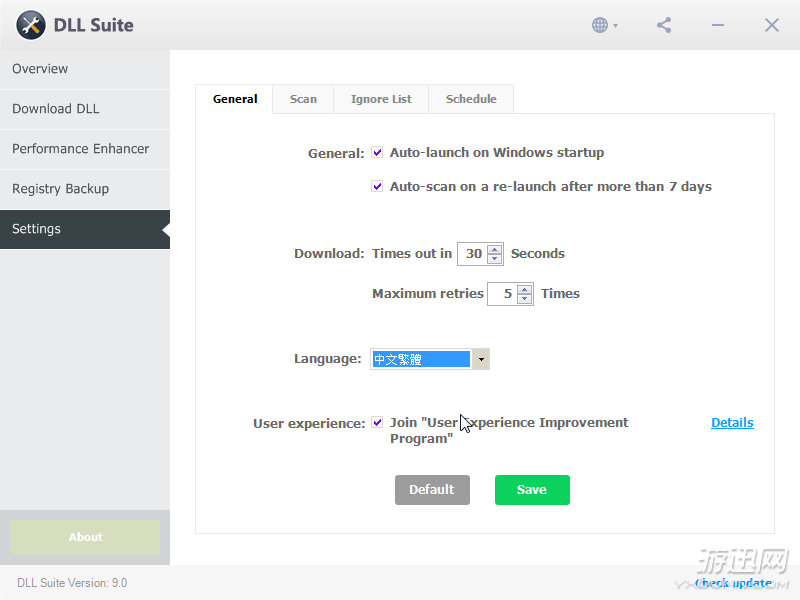Click the DLL Suite wrench logo icon
Viewport: 800px width, 600px height.
pos(31,25)
